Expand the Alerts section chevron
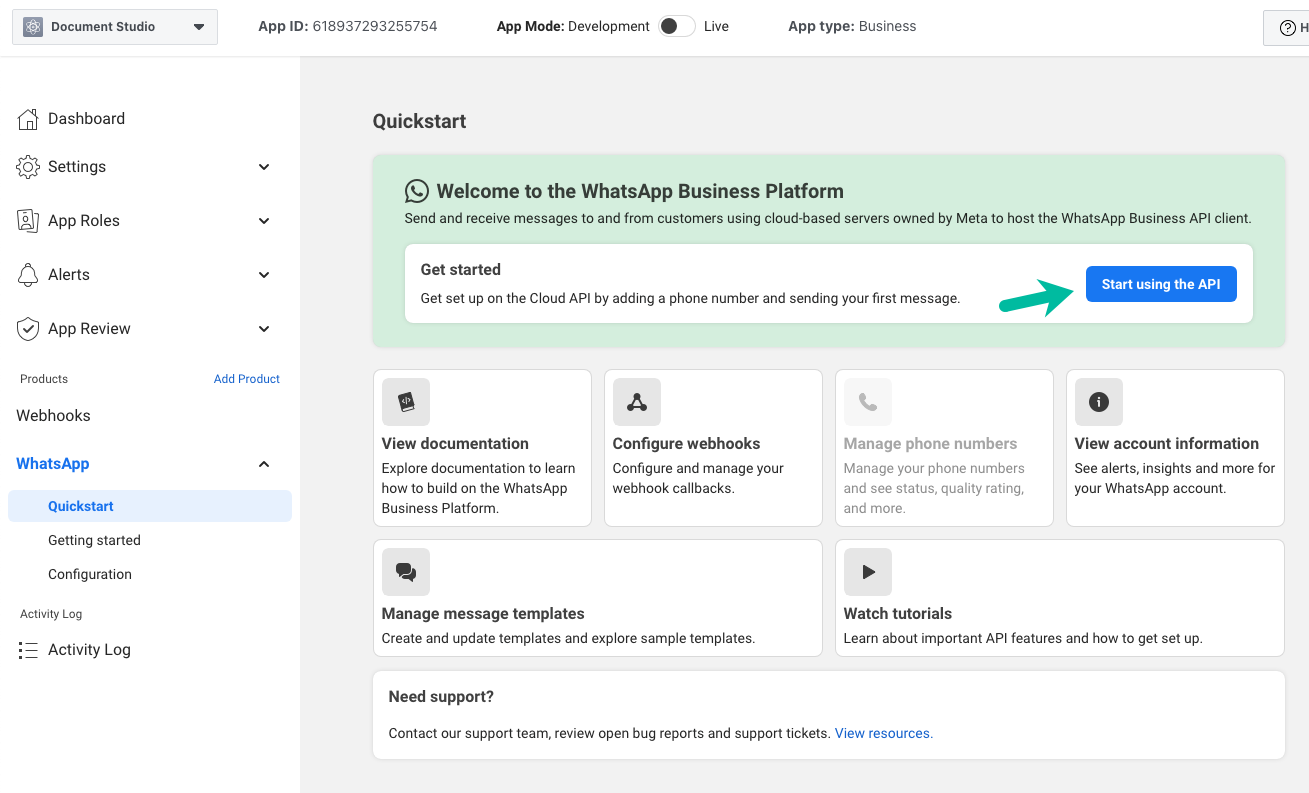Image resolution: width=1309 pixels, height=793 pixels. (264, 275)
